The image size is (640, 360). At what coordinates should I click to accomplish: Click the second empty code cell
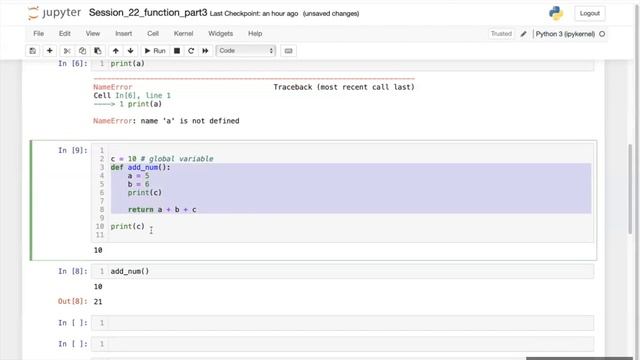coord(342,344)
